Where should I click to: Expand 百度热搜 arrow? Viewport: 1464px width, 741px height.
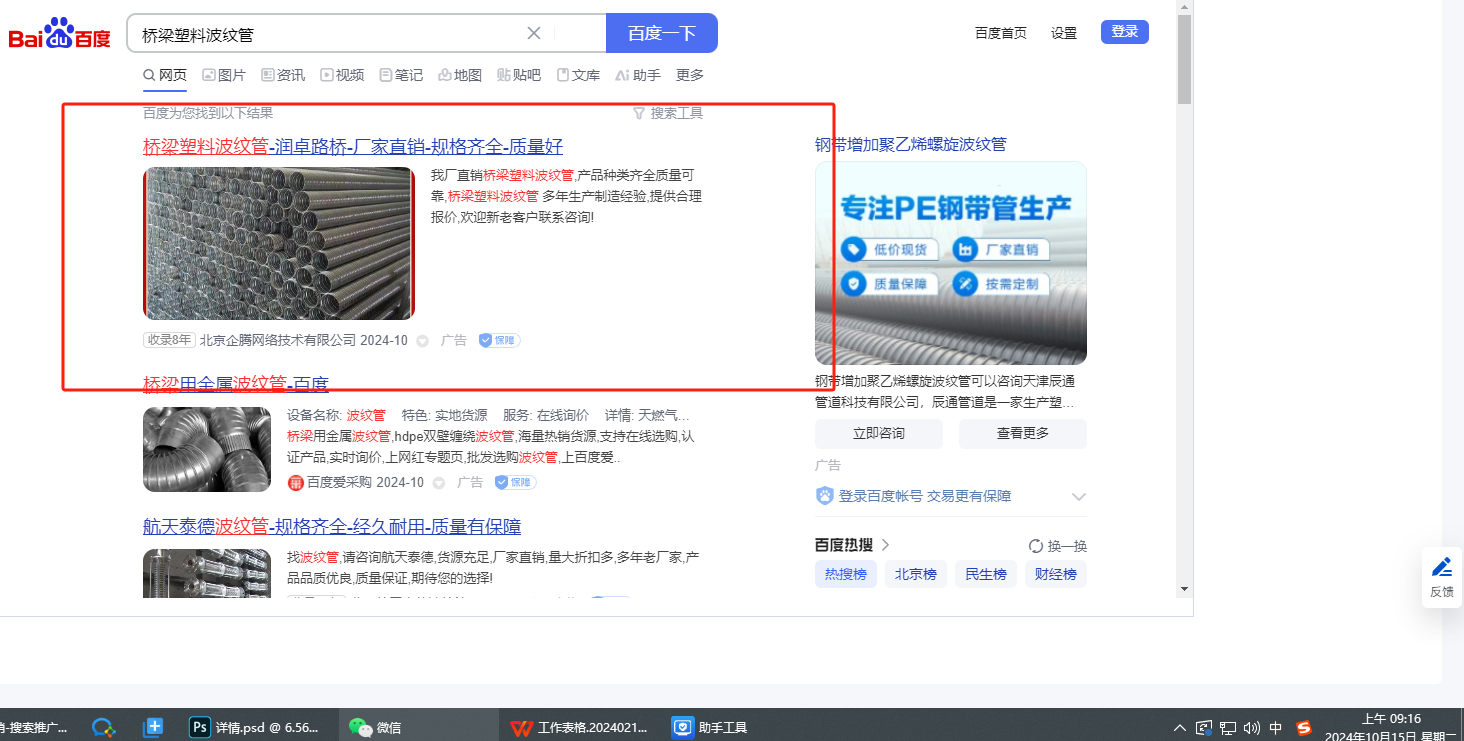pyautogui.click(x=886, y=545)
